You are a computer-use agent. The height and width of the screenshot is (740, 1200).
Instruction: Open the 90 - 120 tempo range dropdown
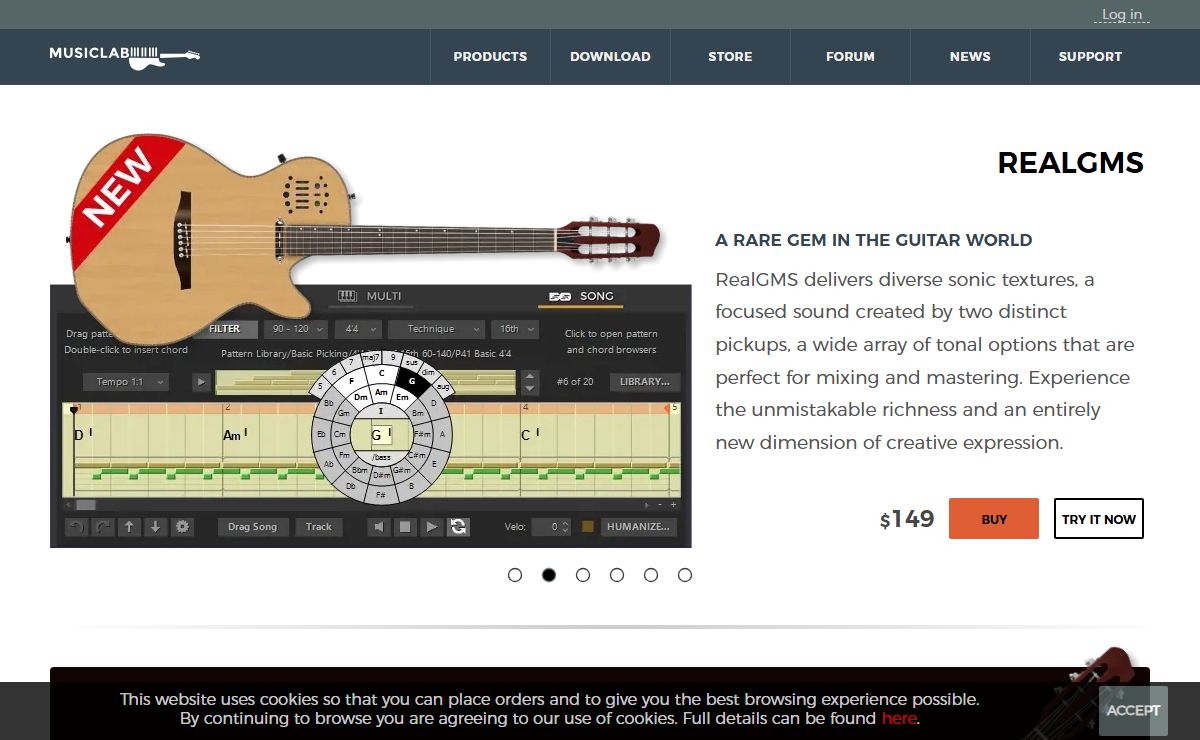coord(296,329)
